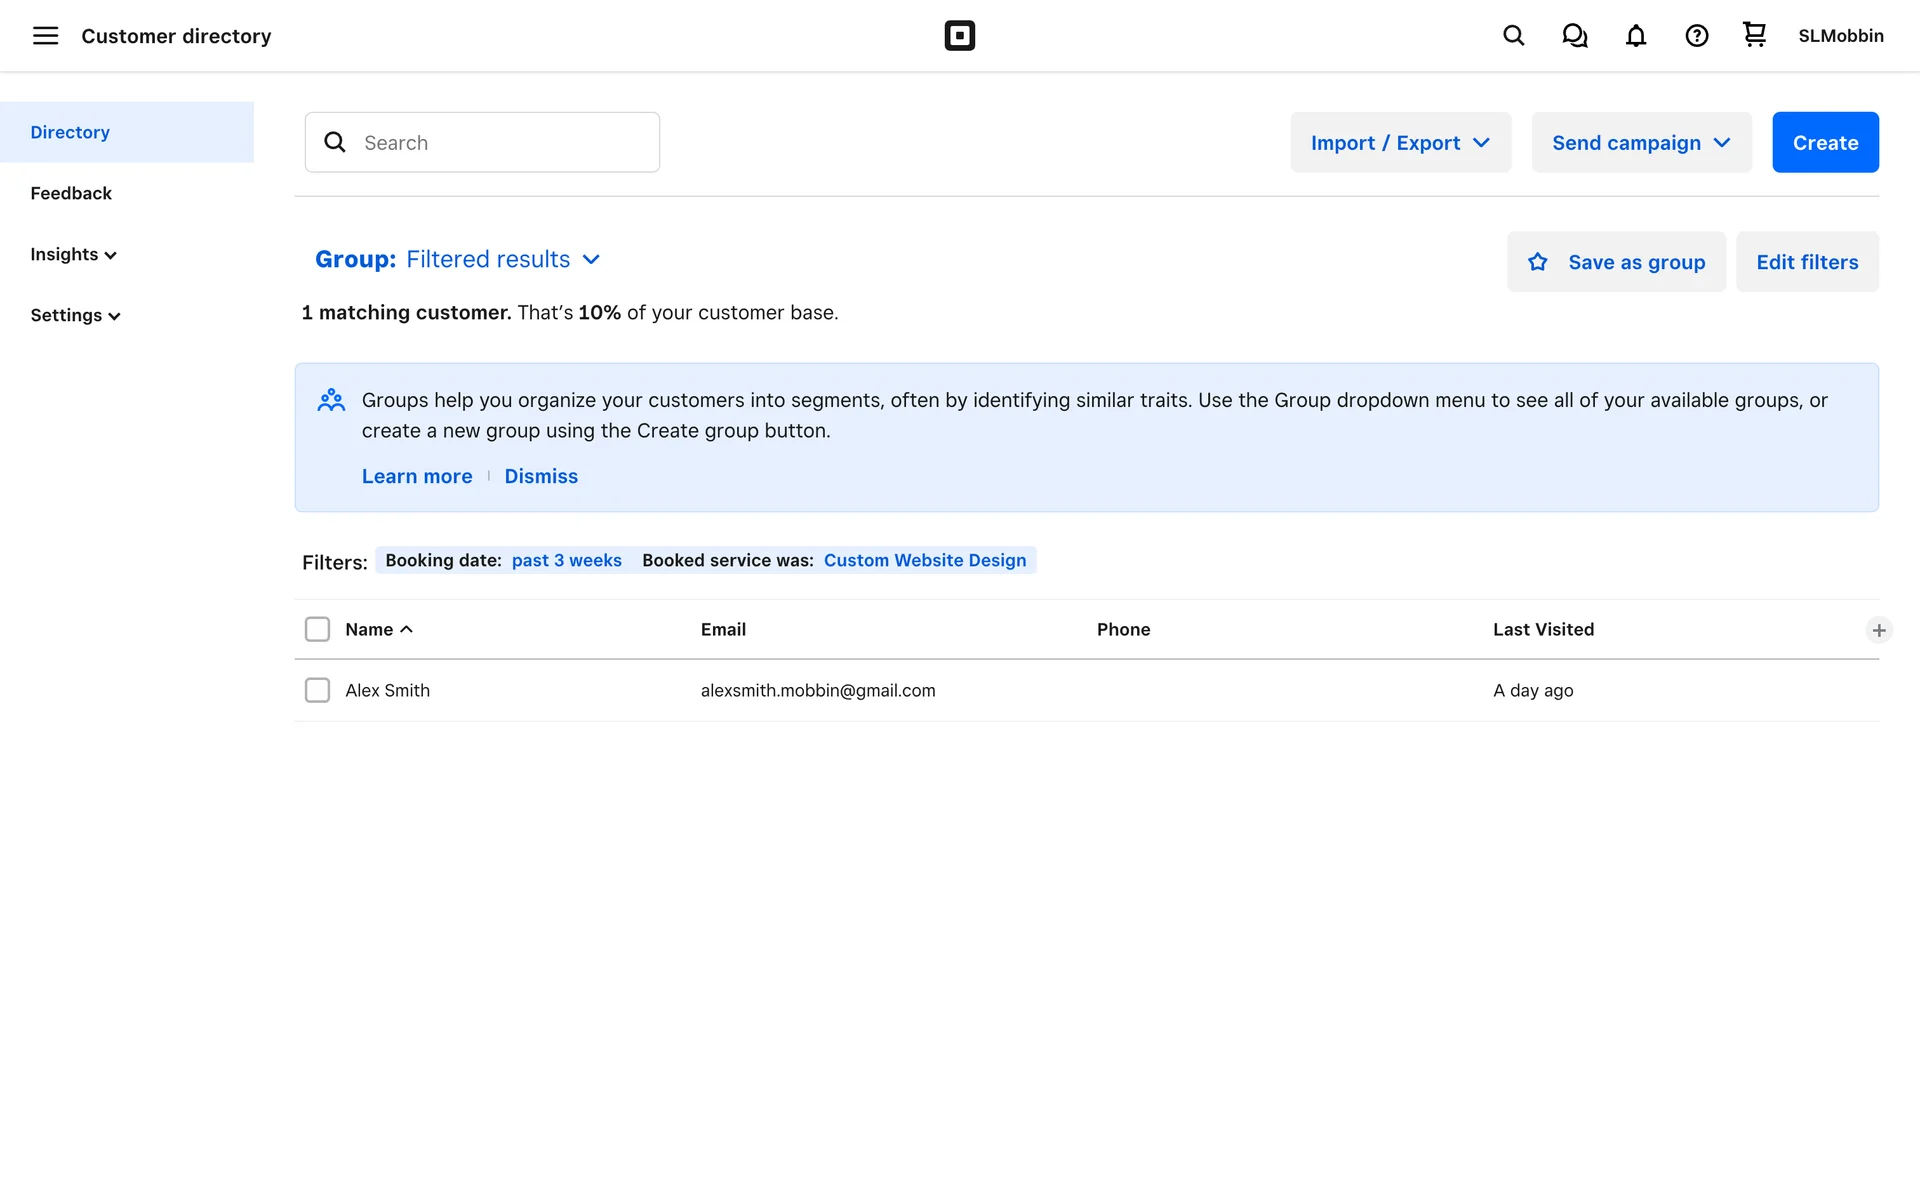Go to Feedback in sidebar
Image resolution: width=1920 pixels, height=1200 pixels.
71,193
